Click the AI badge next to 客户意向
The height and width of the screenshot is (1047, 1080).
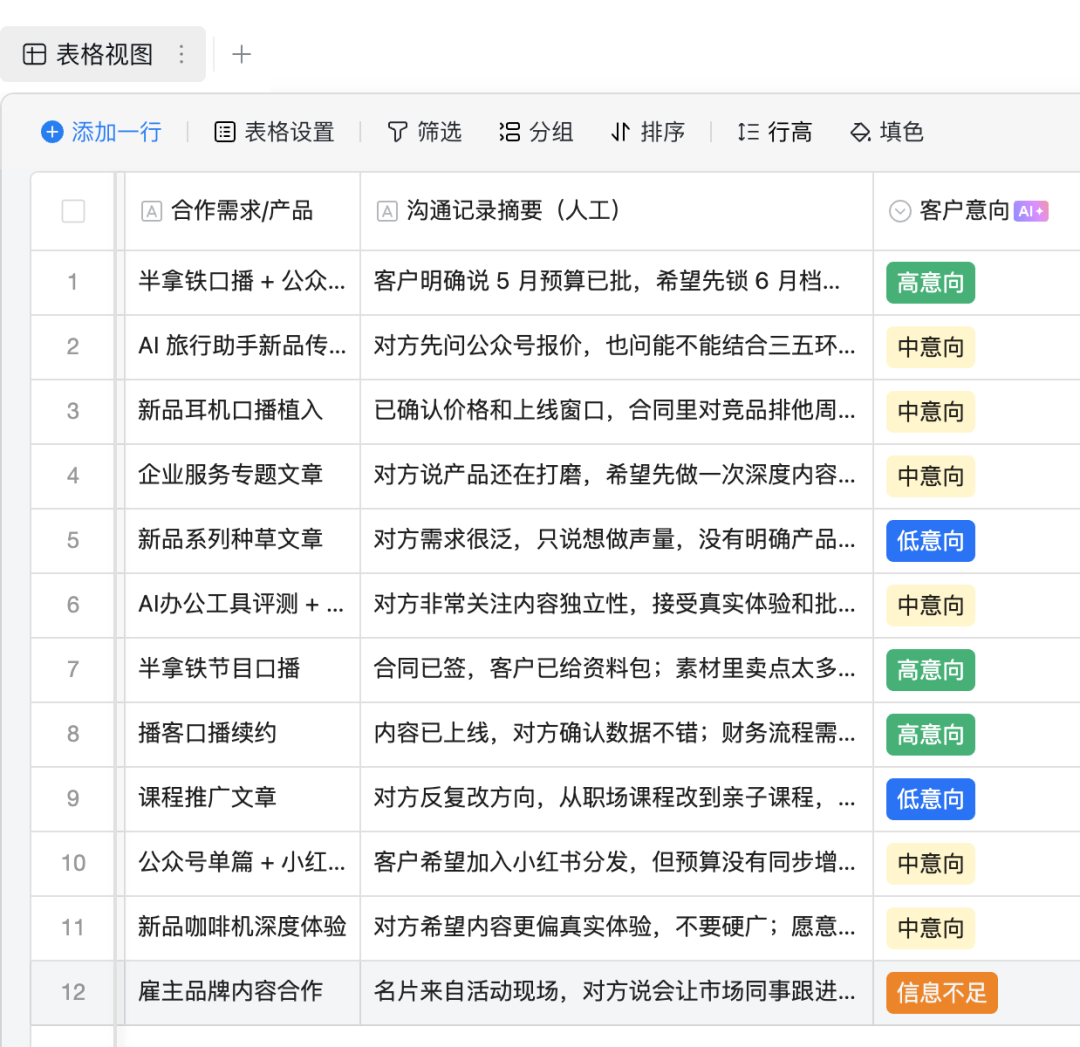point(1031,211)
